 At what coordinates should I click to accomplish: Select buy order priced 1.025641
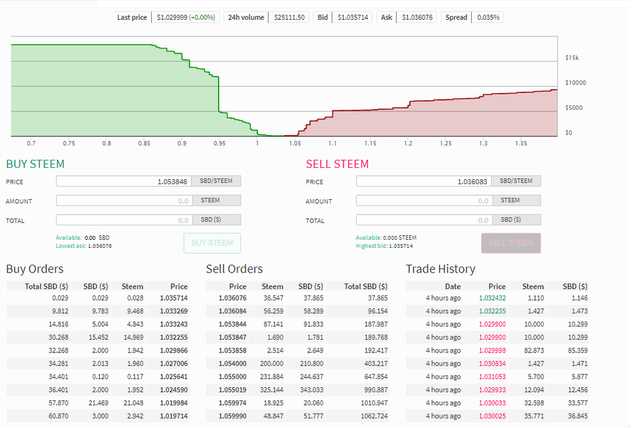tap(98, 377)
